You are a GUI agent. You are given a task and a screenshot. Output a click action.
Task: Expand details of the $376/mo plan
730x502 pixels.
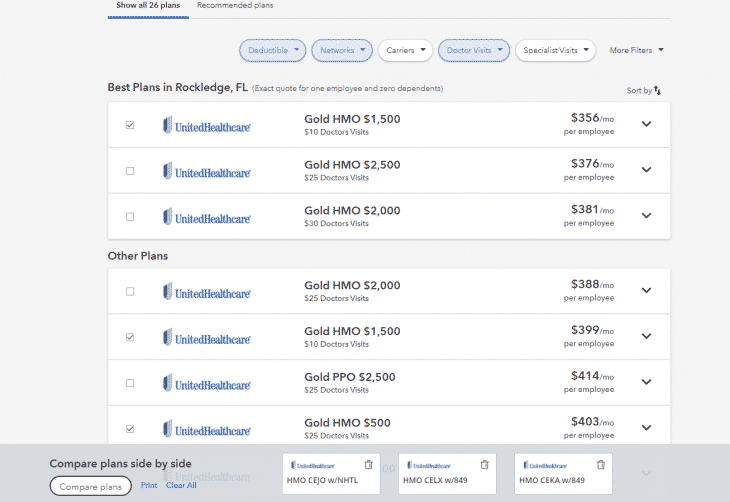point(646,170)
